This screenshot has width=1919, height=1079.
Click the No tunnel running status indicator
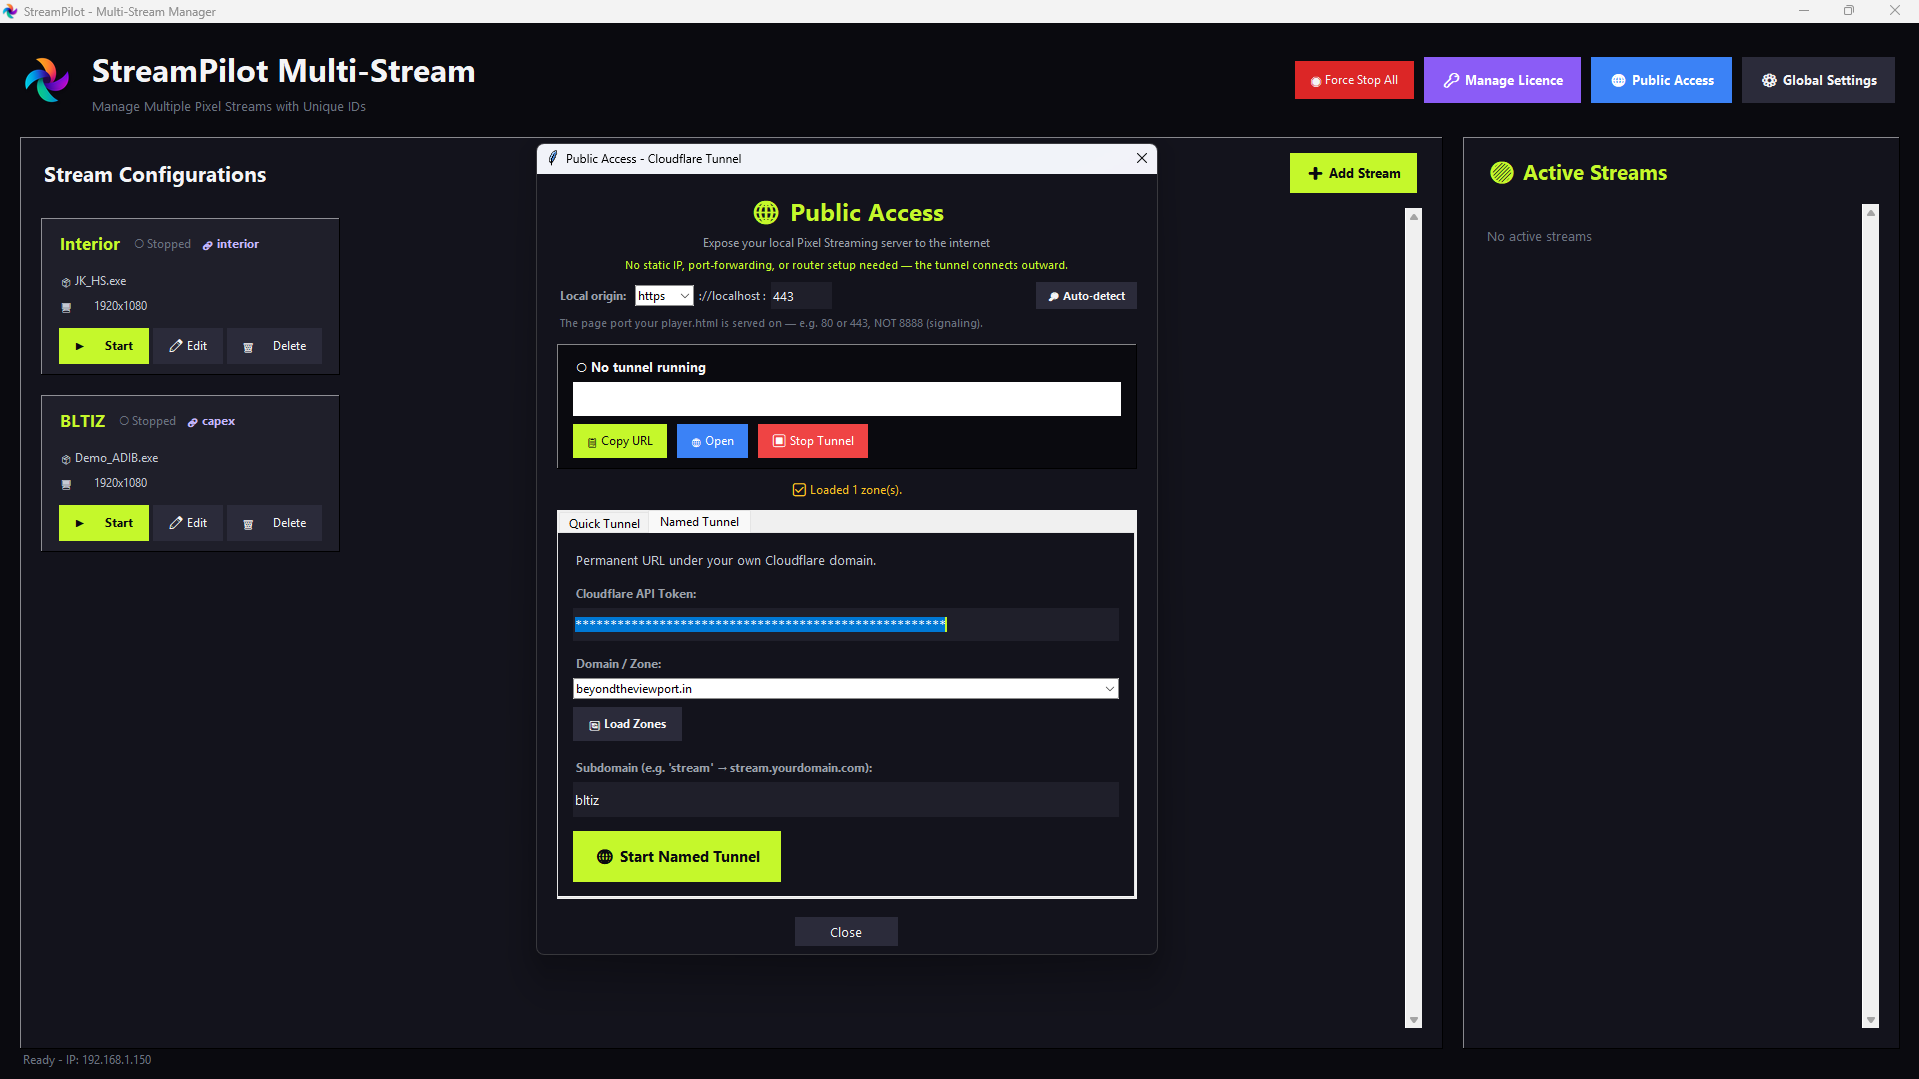(x=581, y=368)
